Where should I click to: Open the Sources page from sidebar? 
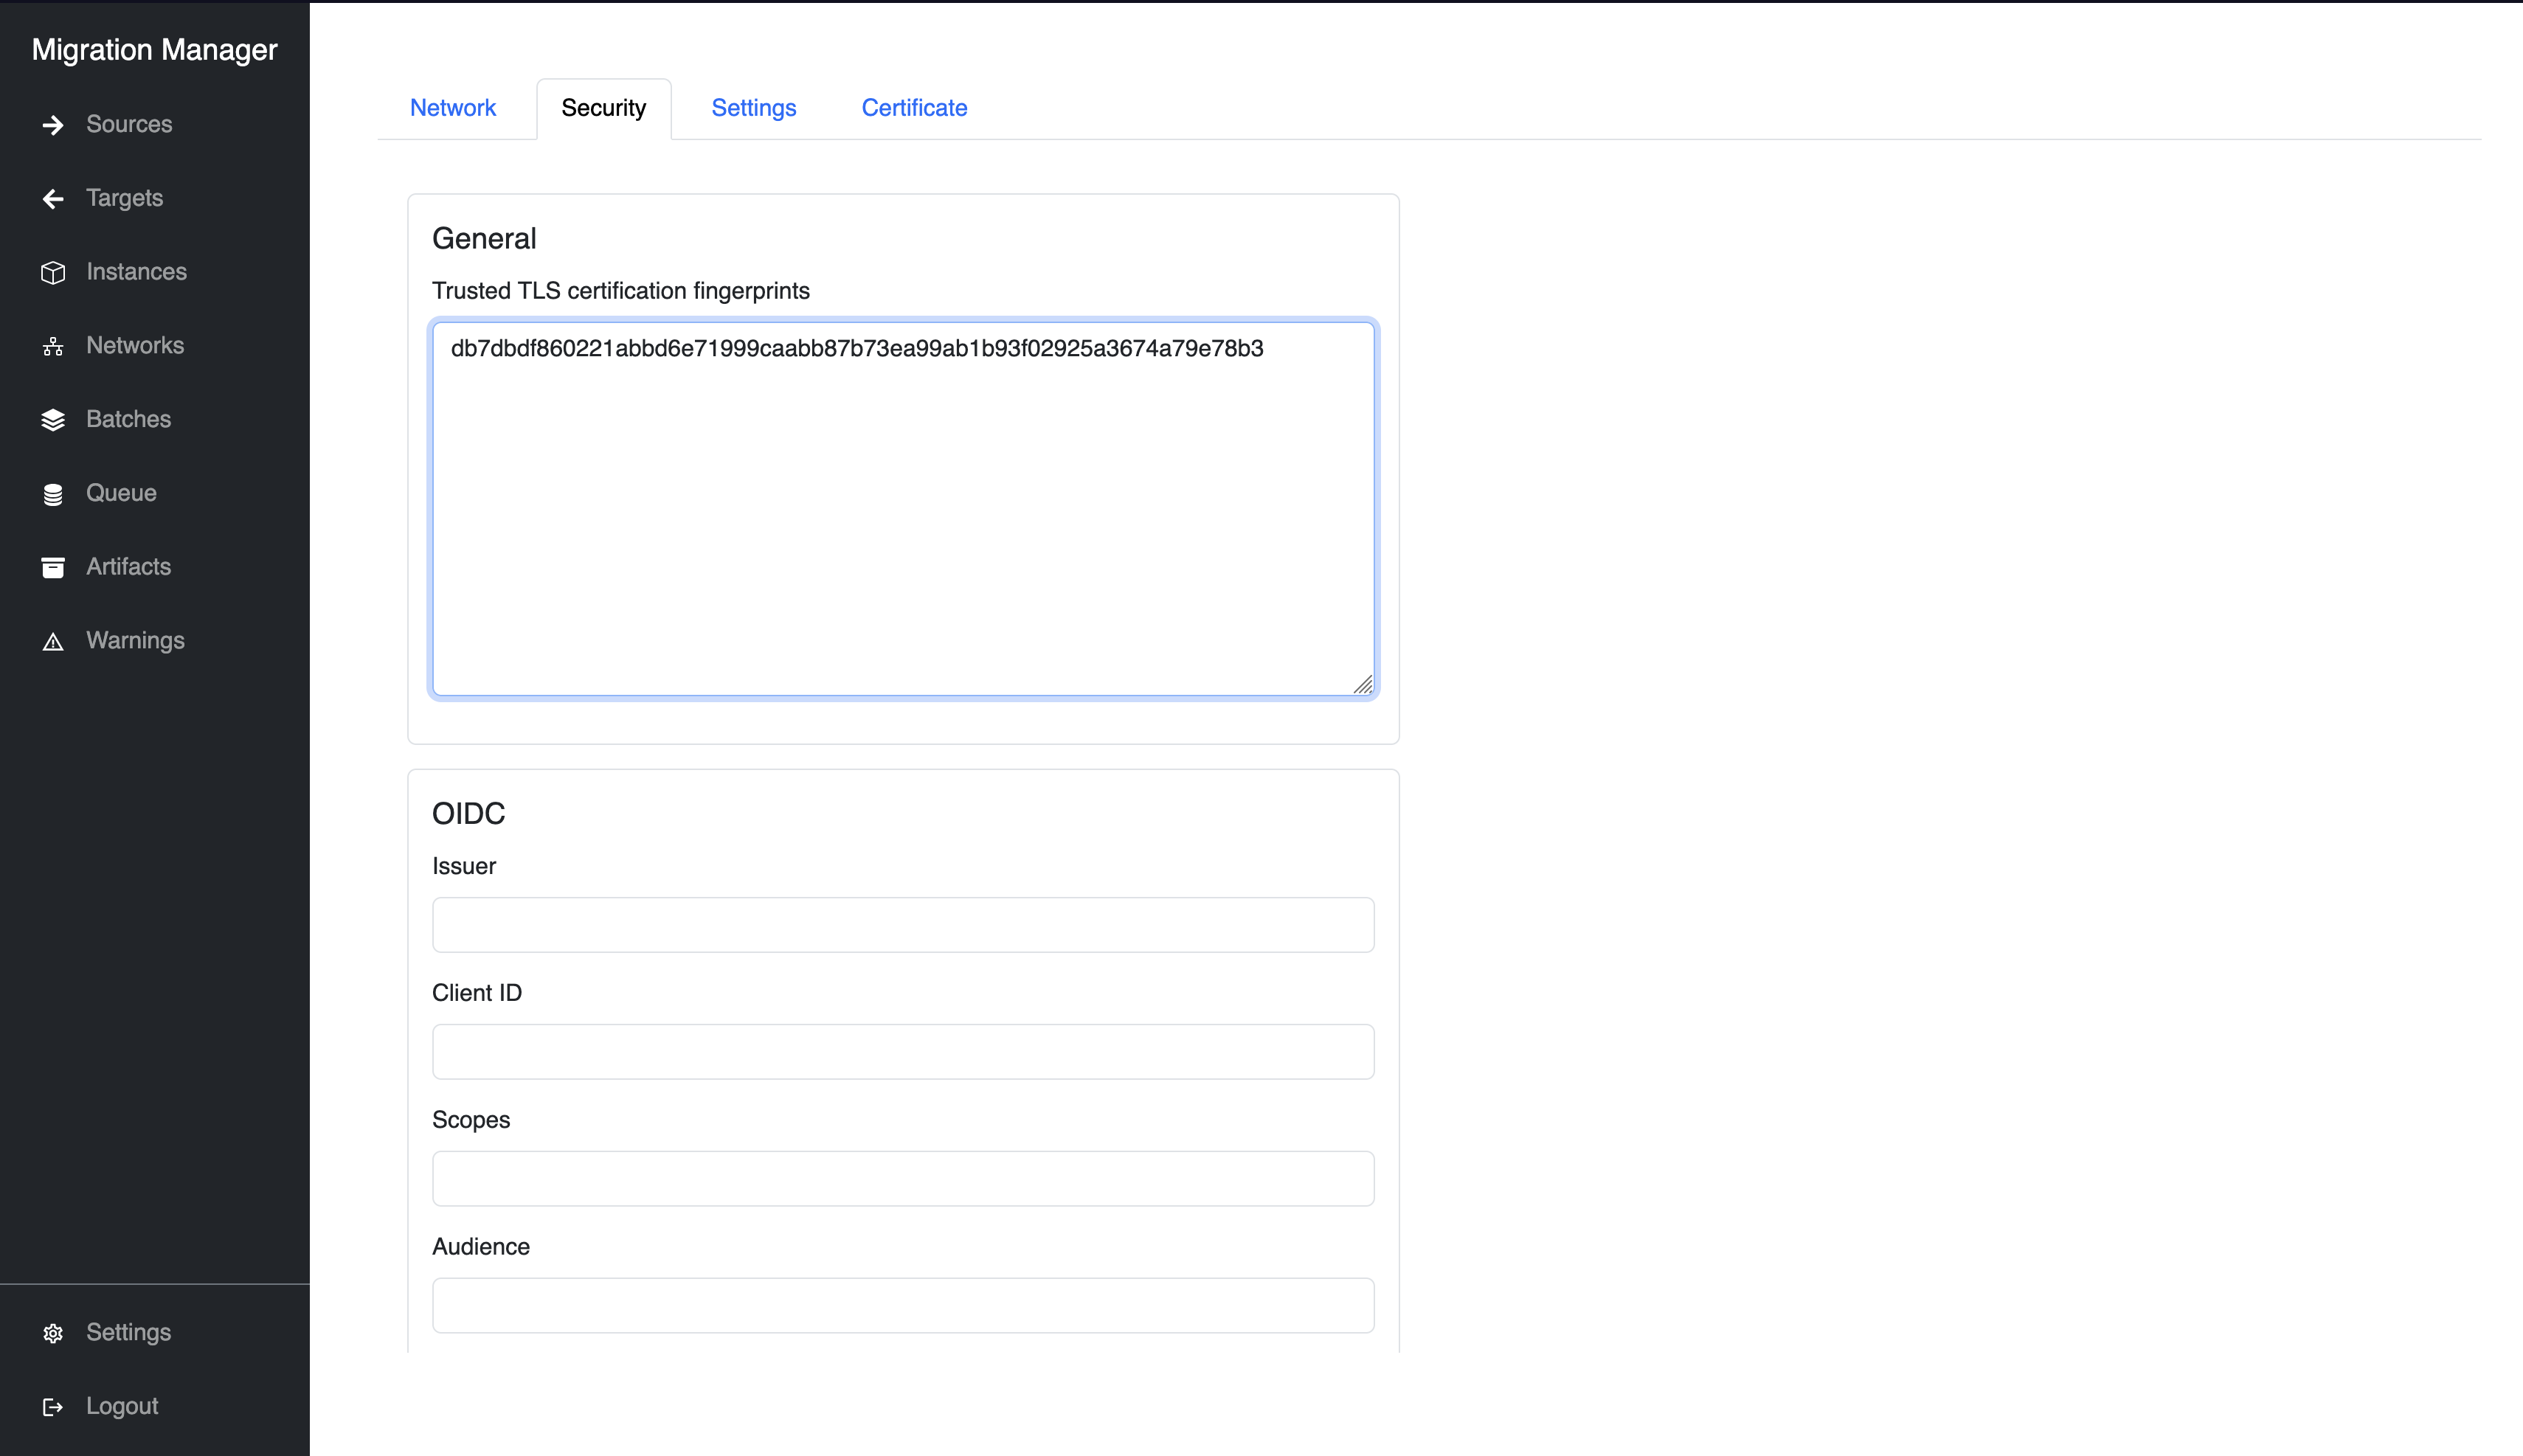(x=129, y=124)
